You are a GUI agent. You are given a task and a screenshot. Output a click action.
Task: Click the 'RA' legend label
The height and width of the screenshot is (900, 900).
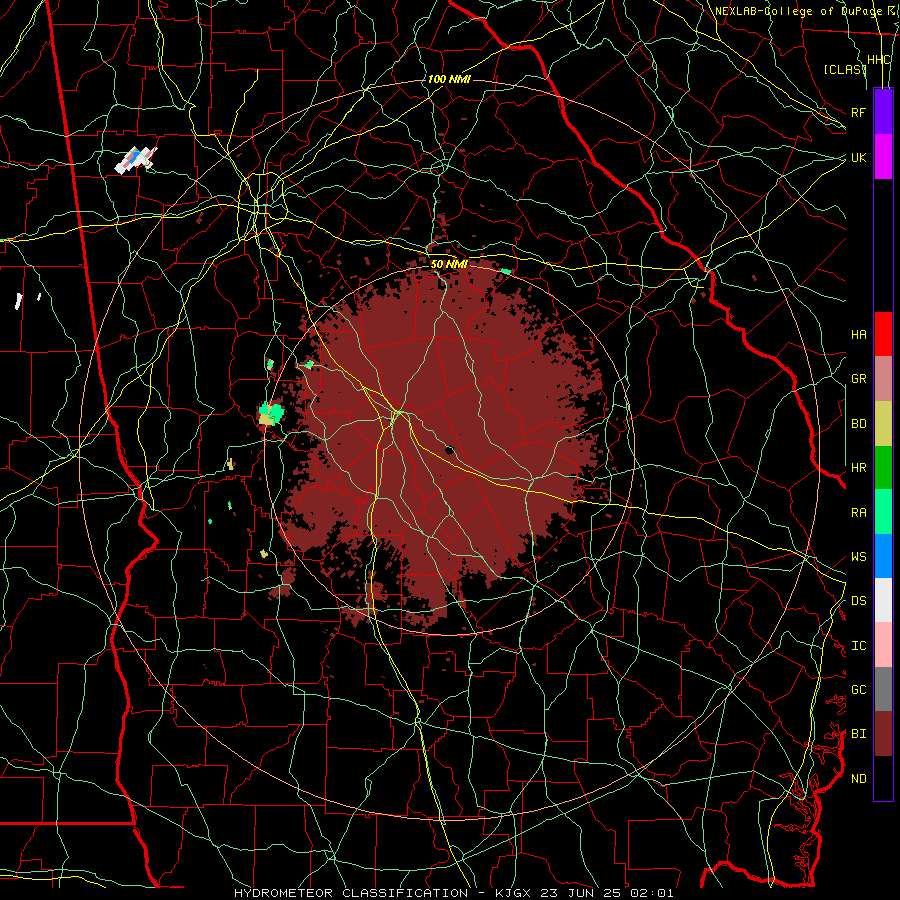pyautogui.click(x=859, y=513)
